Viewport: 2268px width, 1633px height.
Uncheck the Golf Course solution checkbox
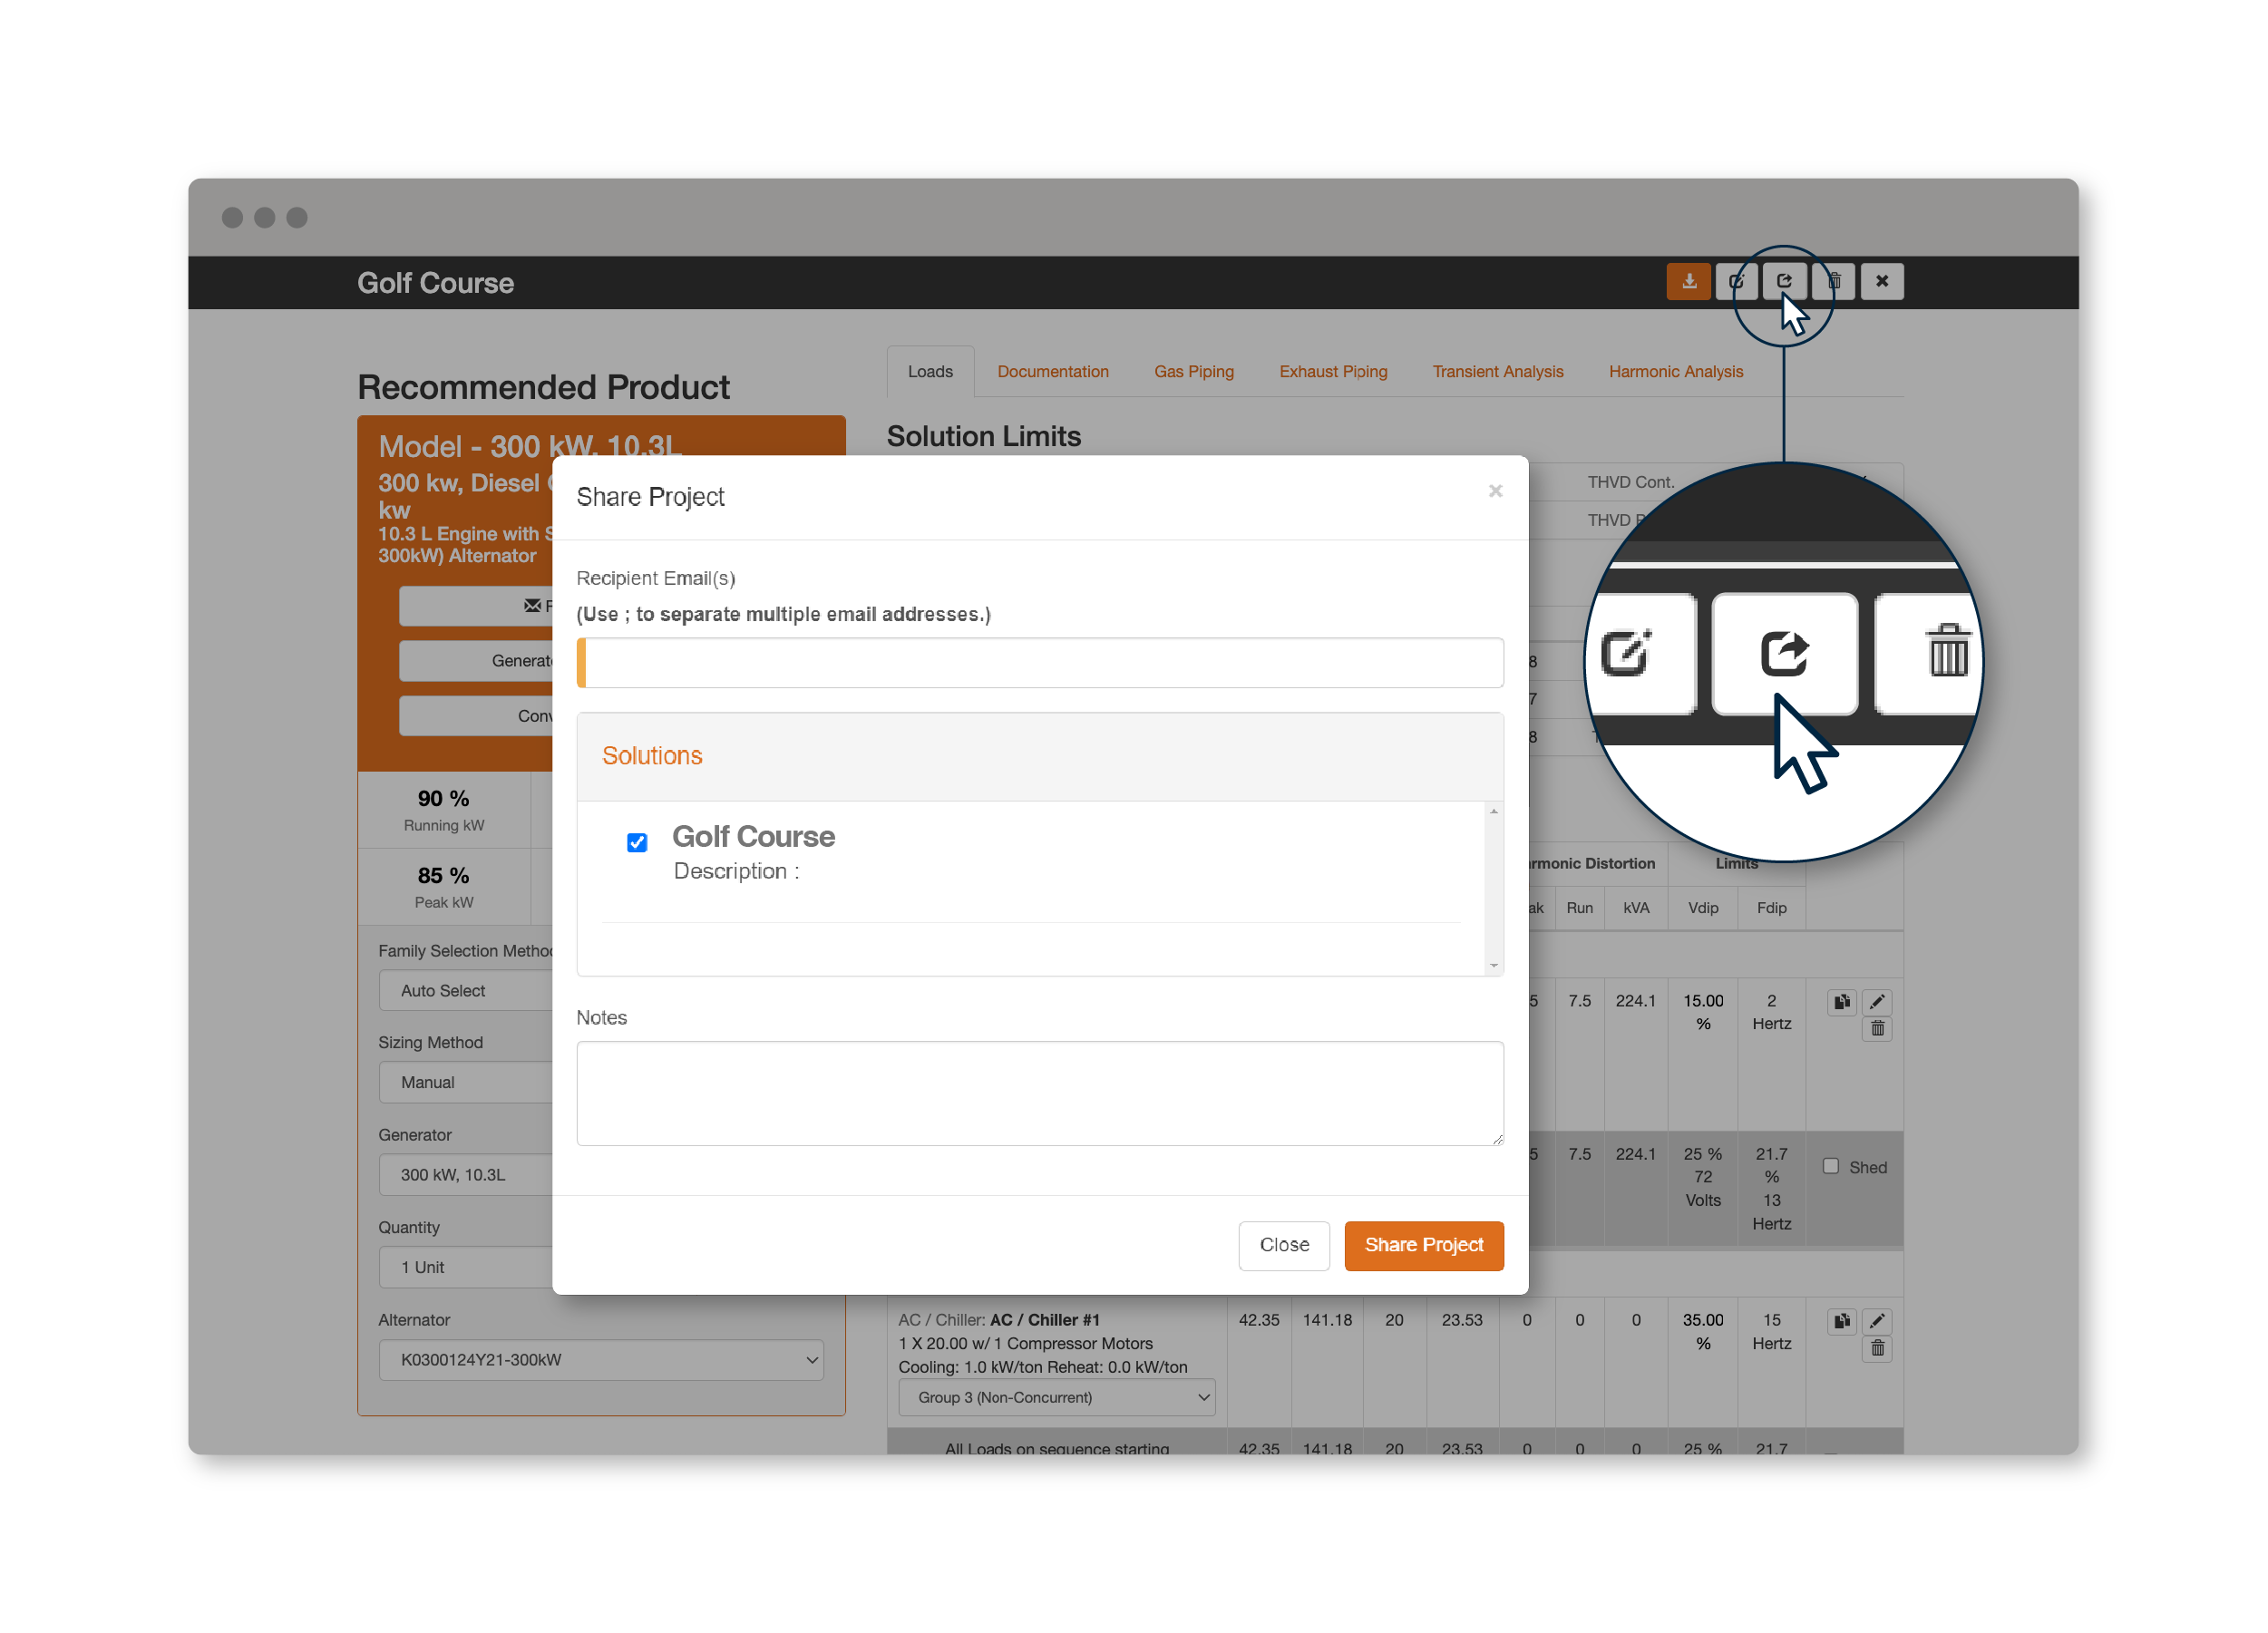pyautogui.click(x=637, y=842)
